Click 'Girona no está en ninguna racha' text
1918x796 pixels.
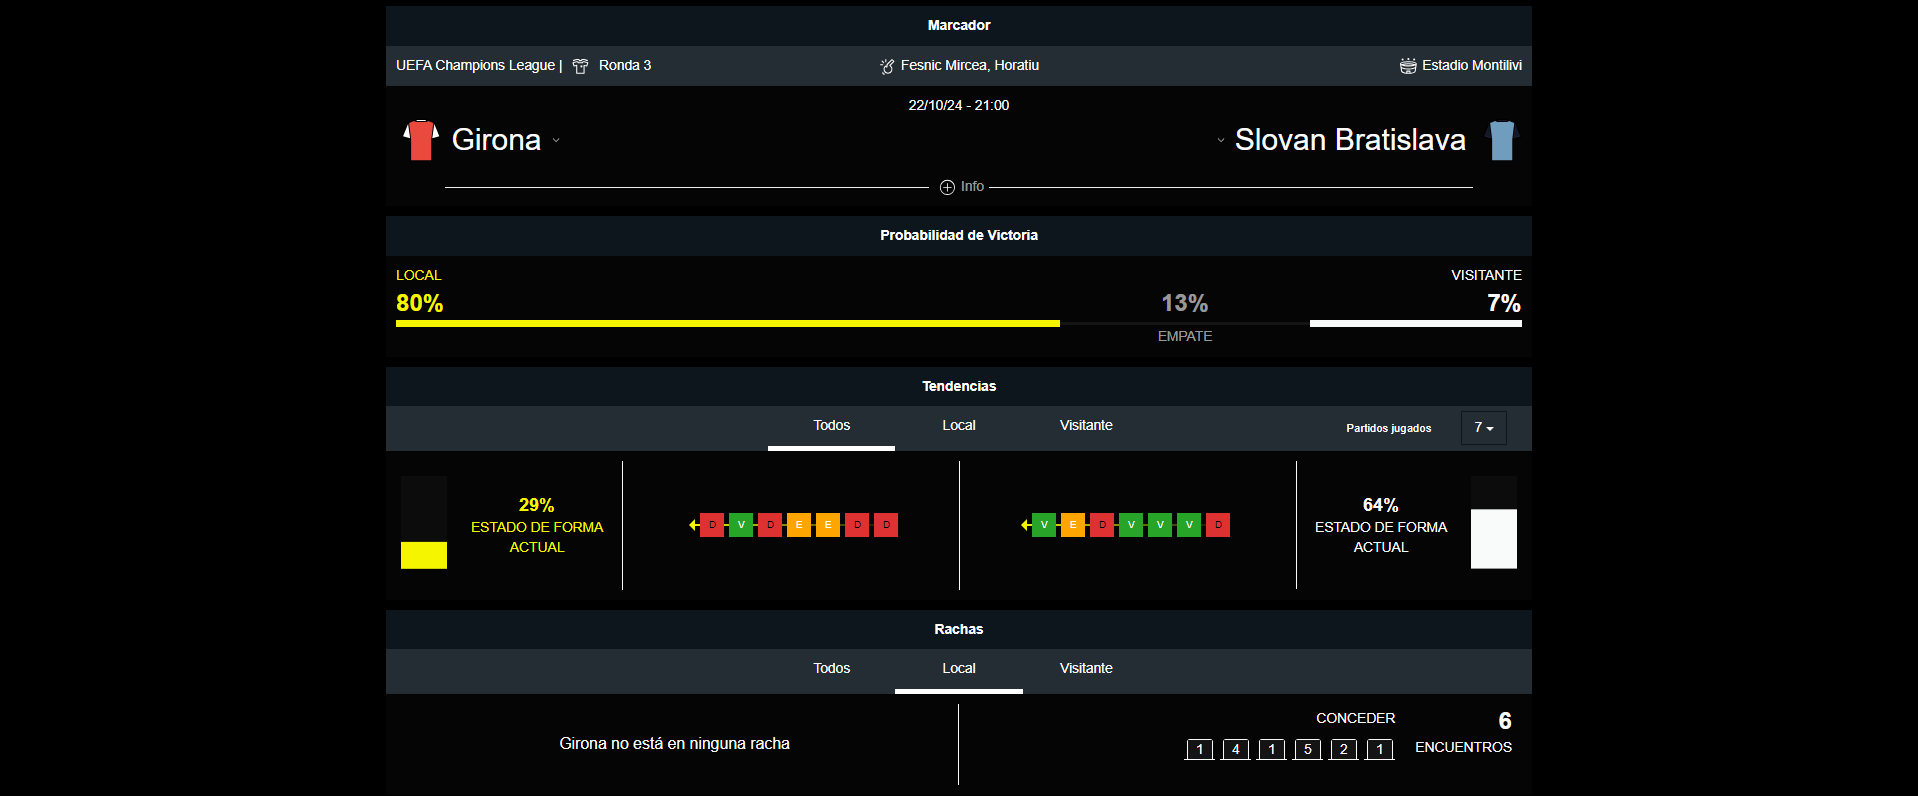coord(675,744)
